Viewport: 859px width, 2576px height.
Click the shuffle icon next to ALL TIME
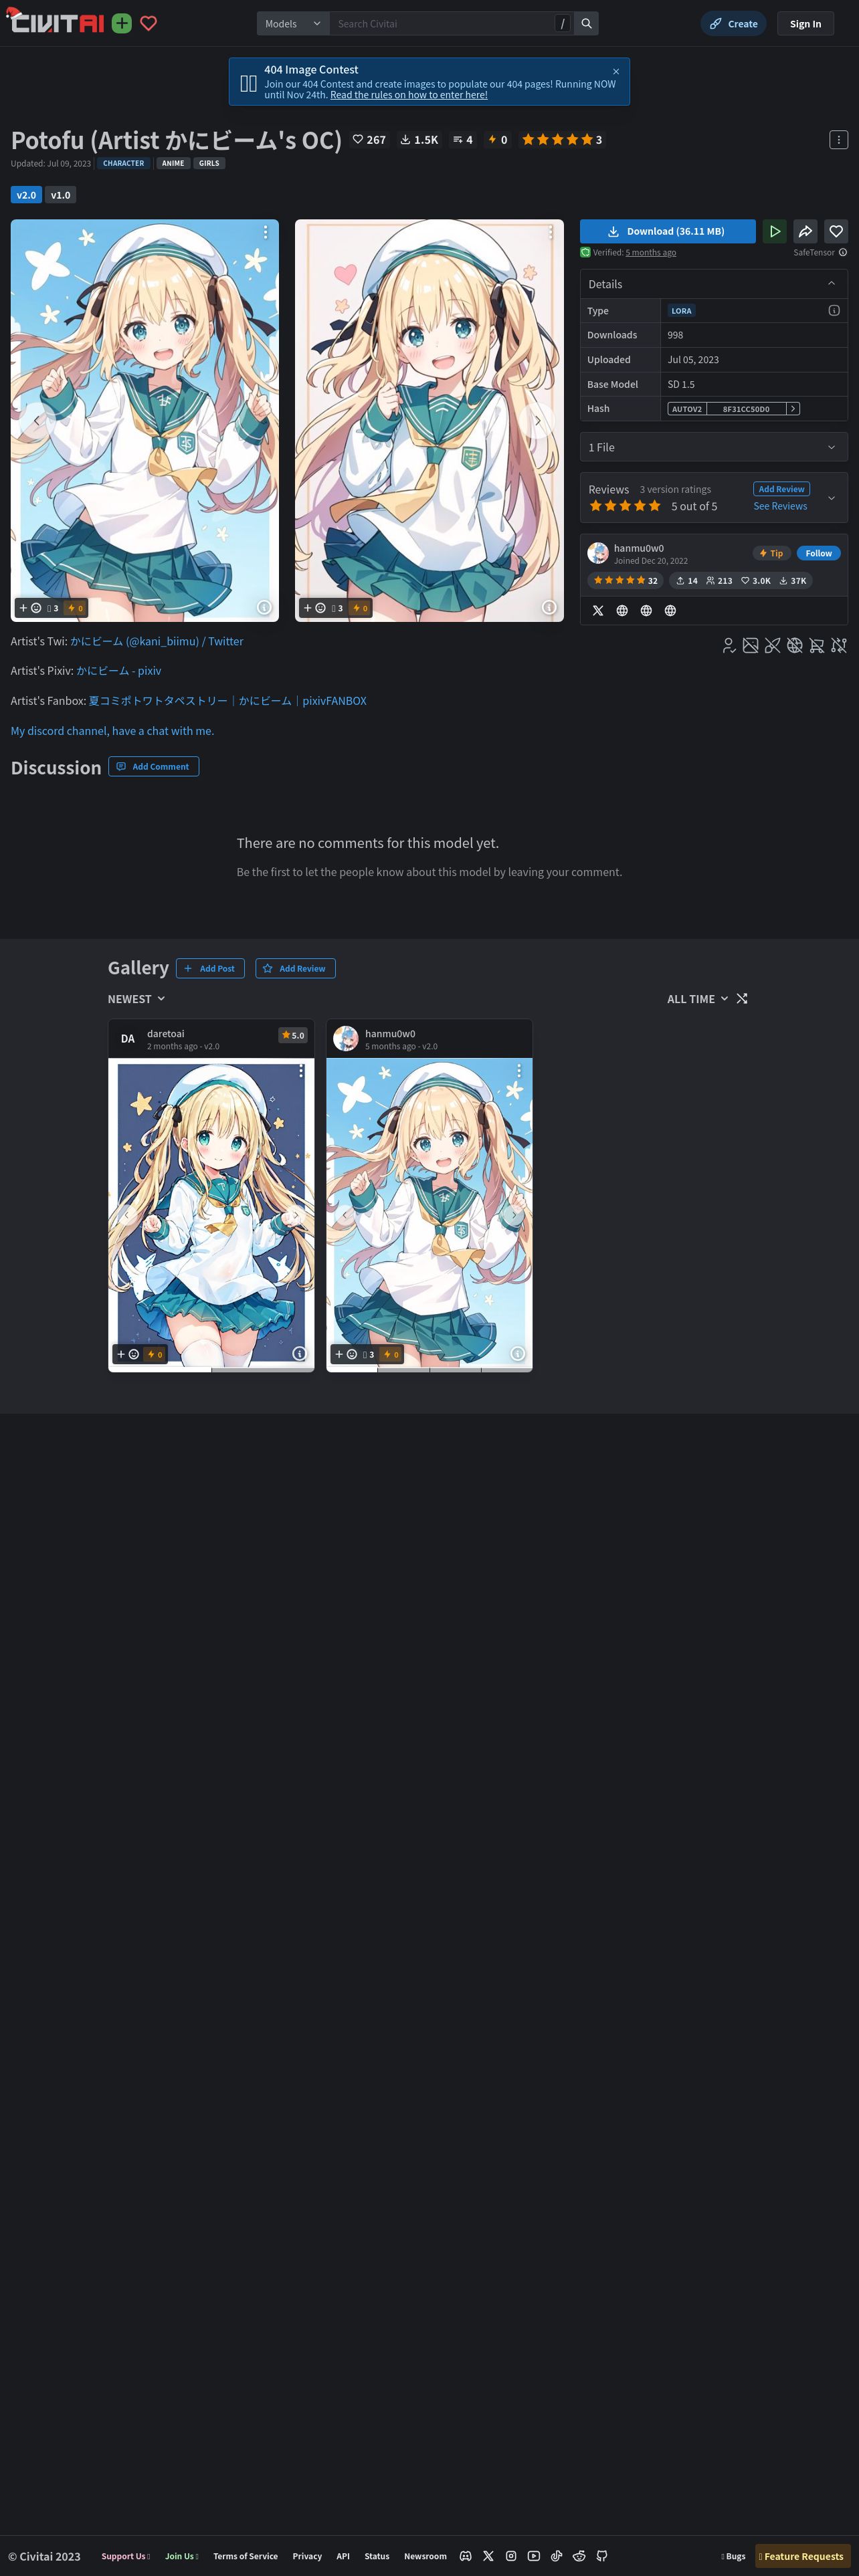click(742, 998)
